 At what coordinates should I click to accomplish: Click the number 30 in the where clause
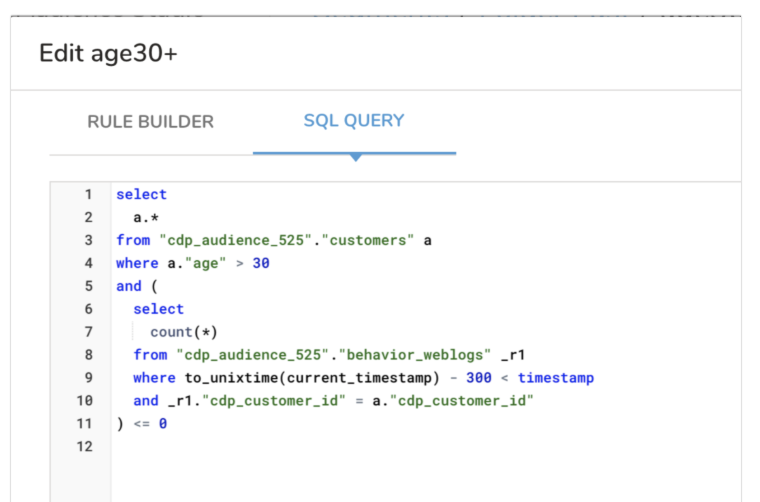[x=261, y=264]
